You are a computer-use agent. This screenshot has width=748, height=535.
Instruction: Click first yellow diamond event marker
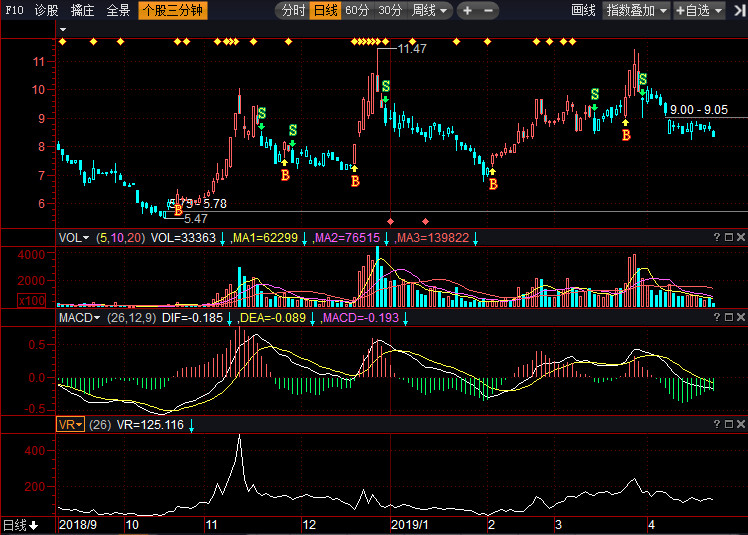click(62, 42)
